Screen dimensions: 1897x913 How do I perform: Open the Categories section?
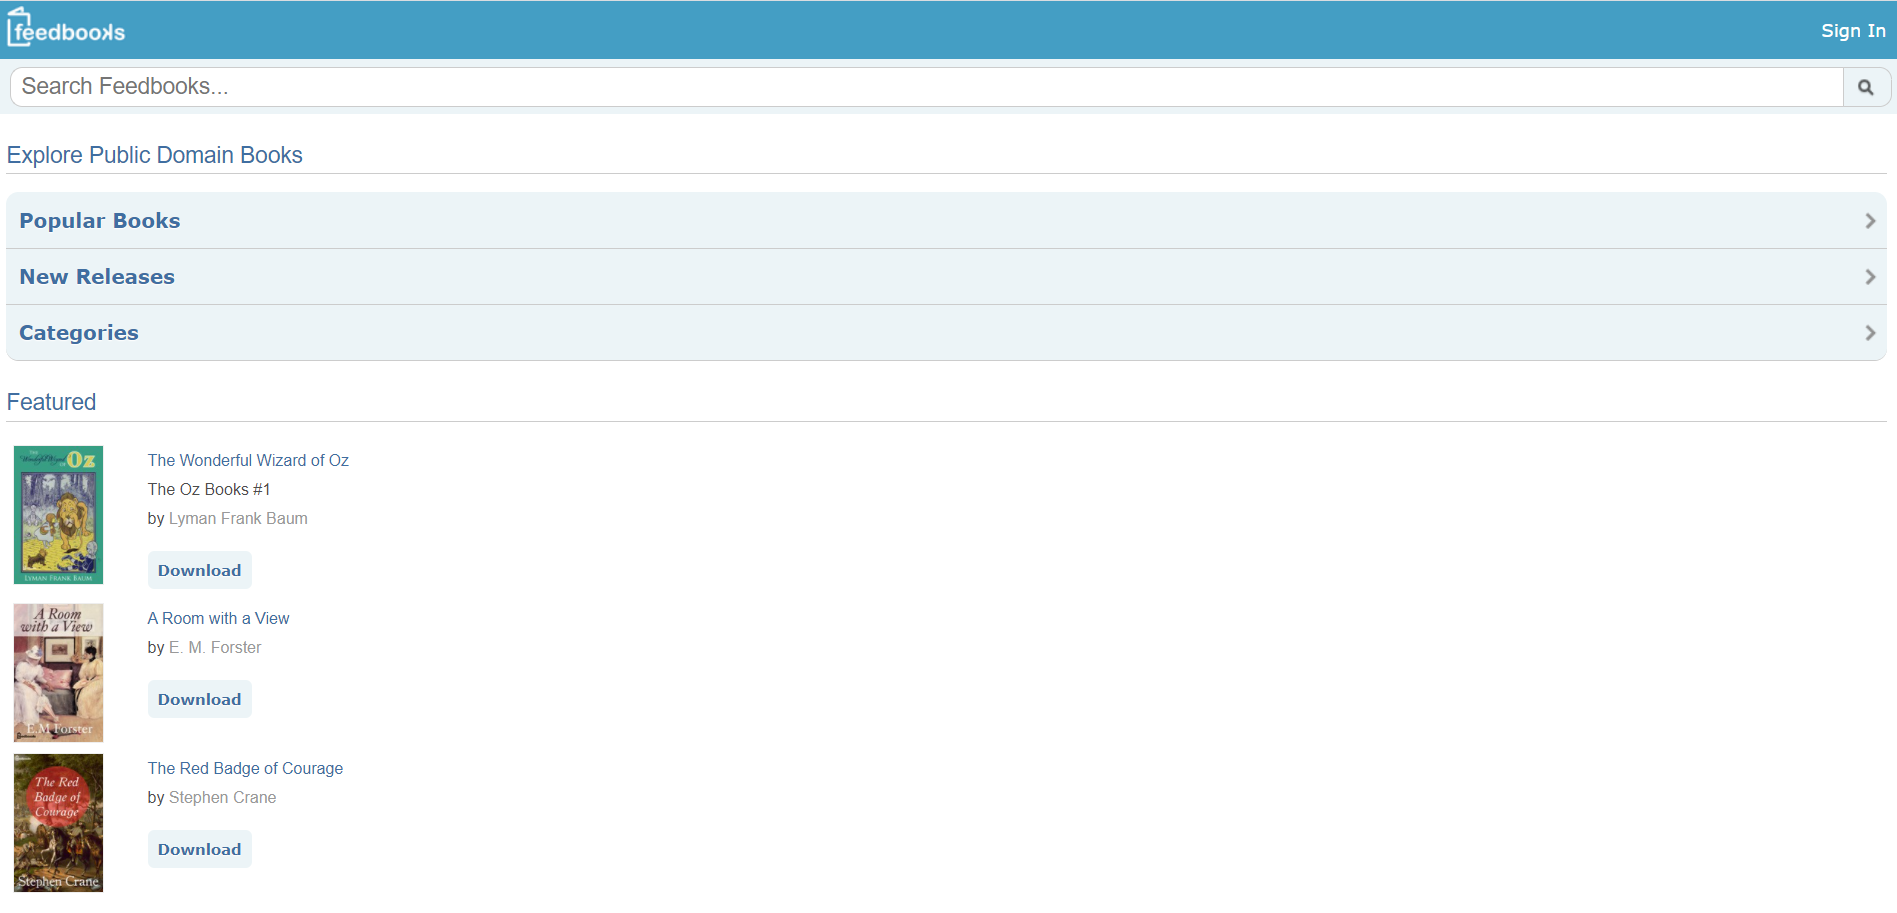[79, 333]
